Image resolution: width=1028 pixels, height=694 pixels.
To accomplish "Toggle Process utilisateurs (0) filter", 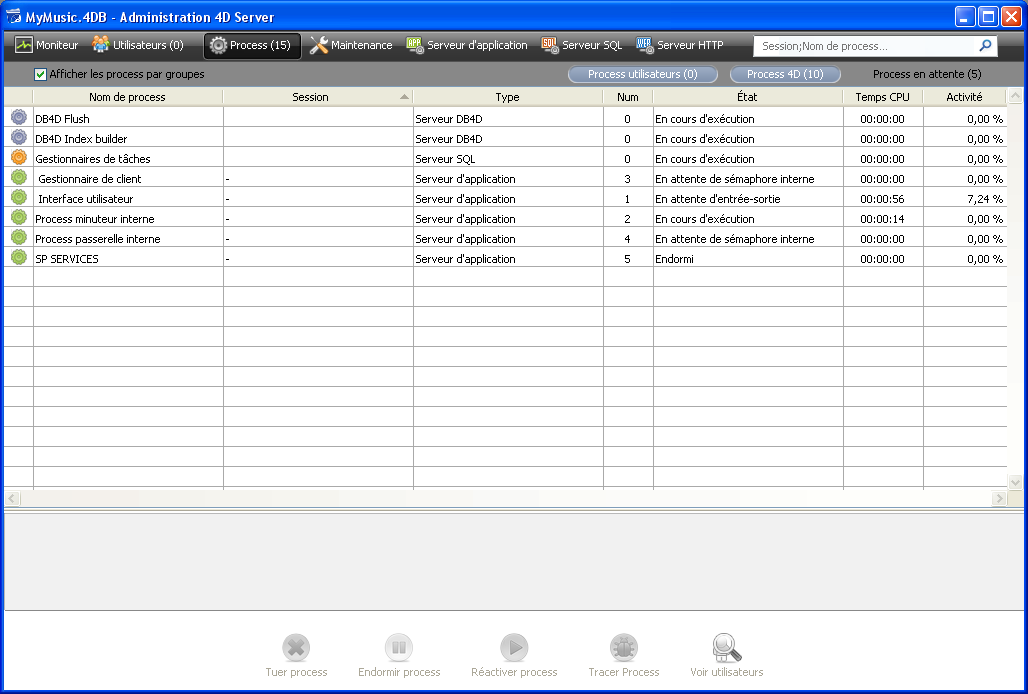I will [642, 74].
